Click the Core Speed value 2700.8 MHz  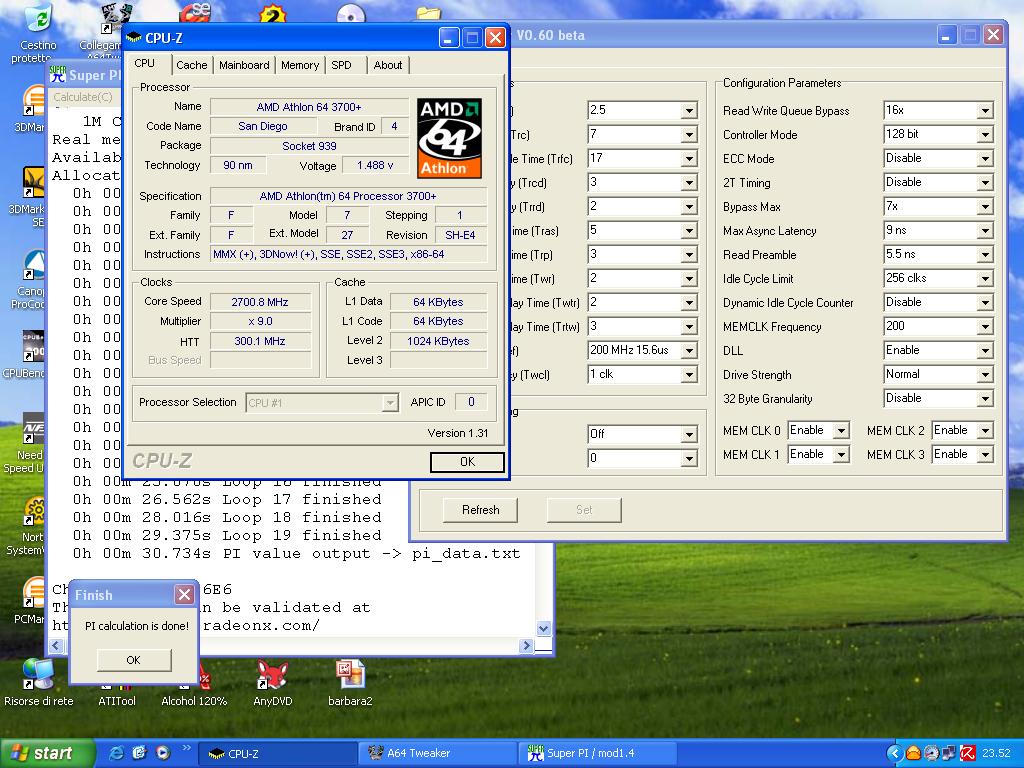tap(260, 302)
